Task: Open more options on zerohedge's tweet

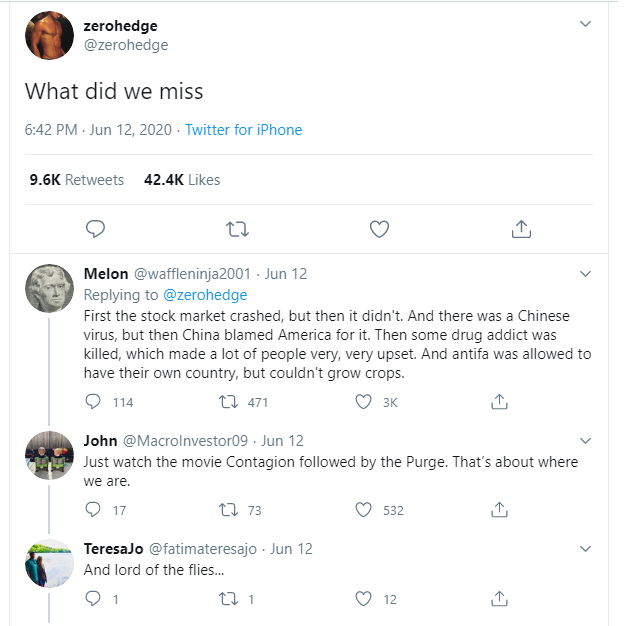Action: pyautogui.click(x=586, y=24)
